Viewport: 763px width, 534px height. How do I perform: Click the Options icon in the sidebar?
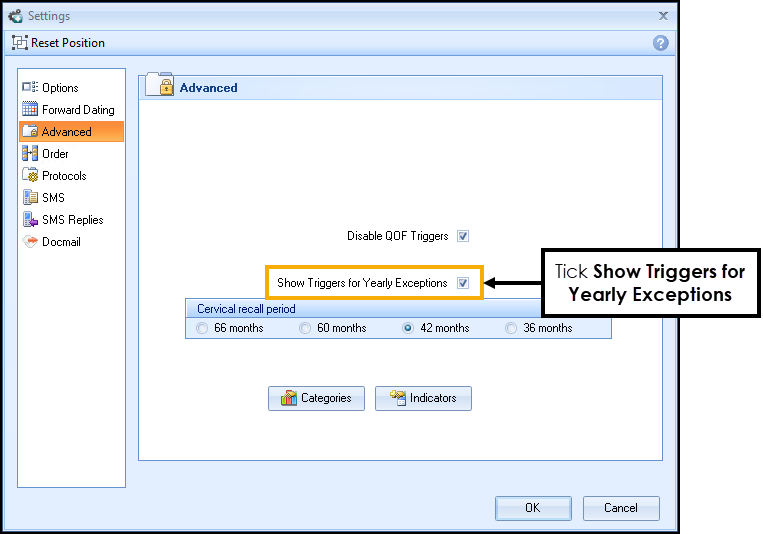point(30,88)
